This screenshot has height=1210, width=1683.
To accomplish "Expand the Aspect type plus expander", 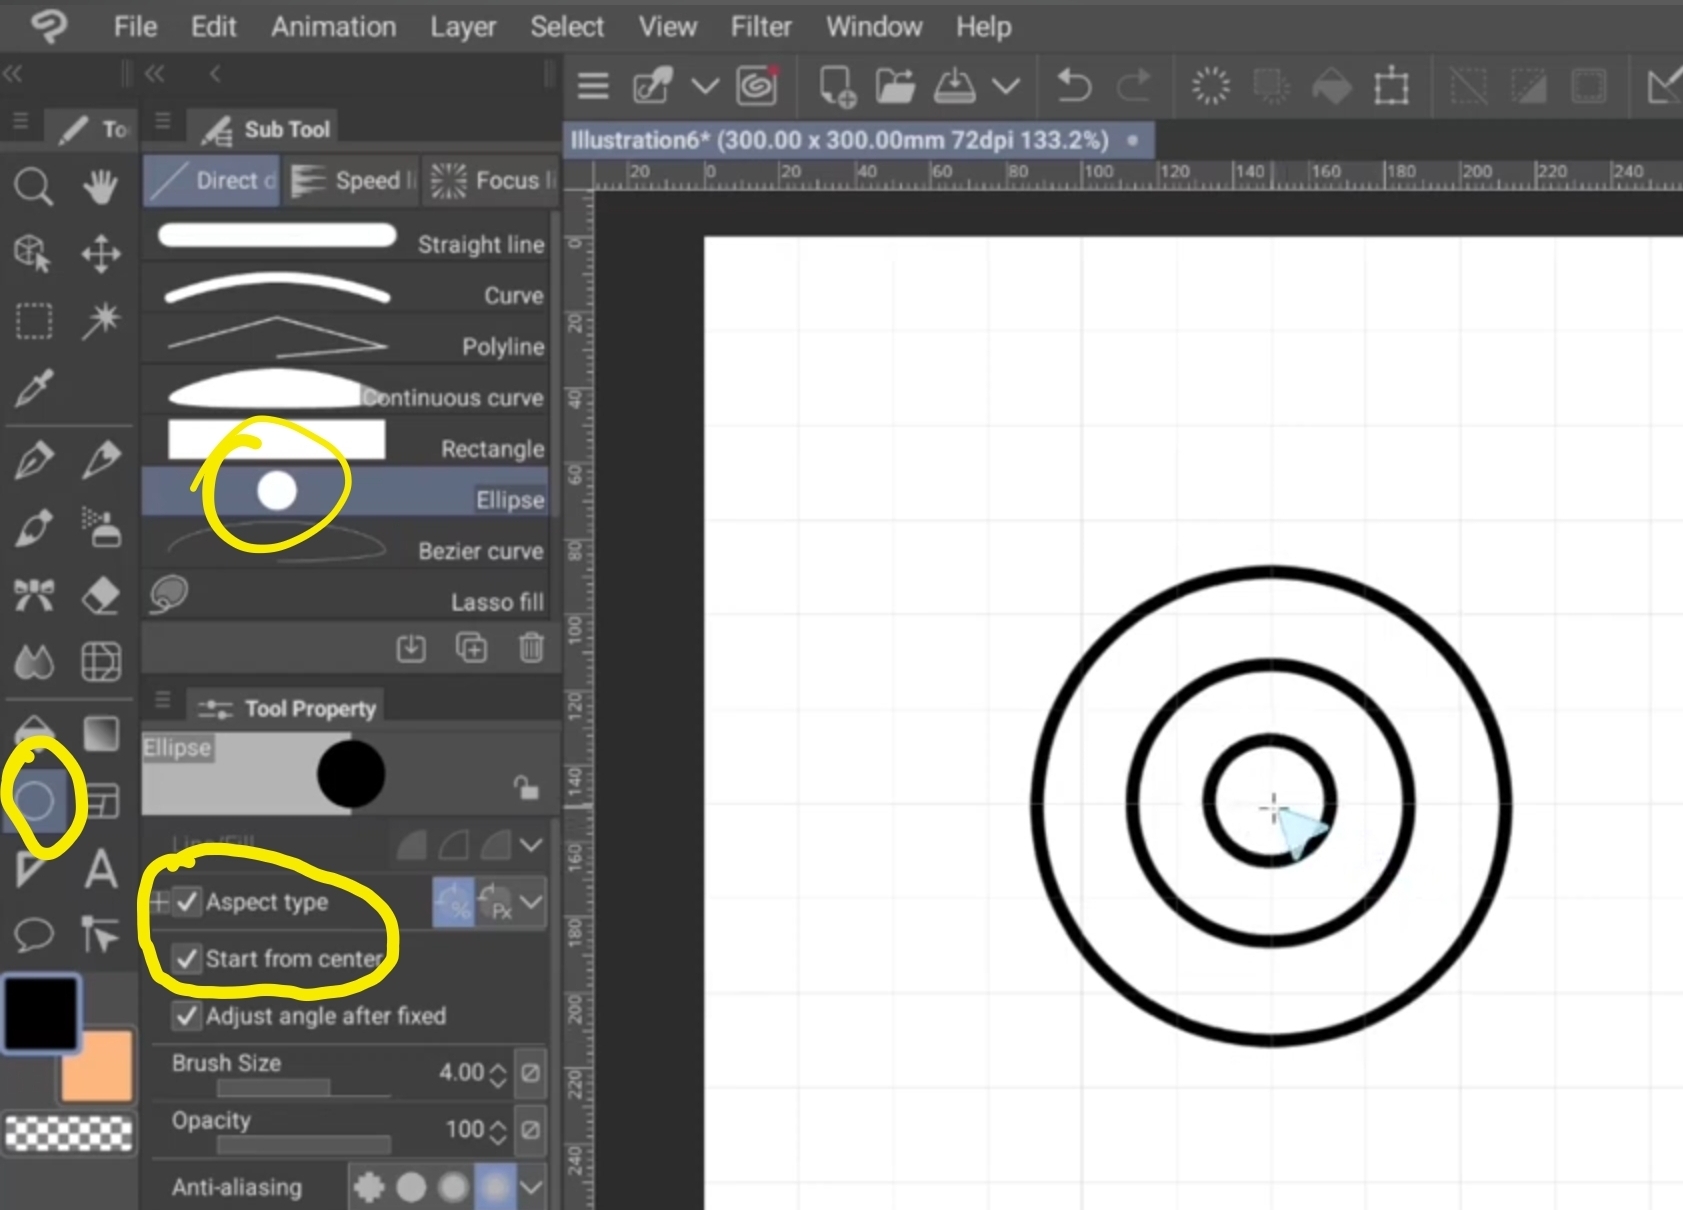I will (x=159, y=902).
